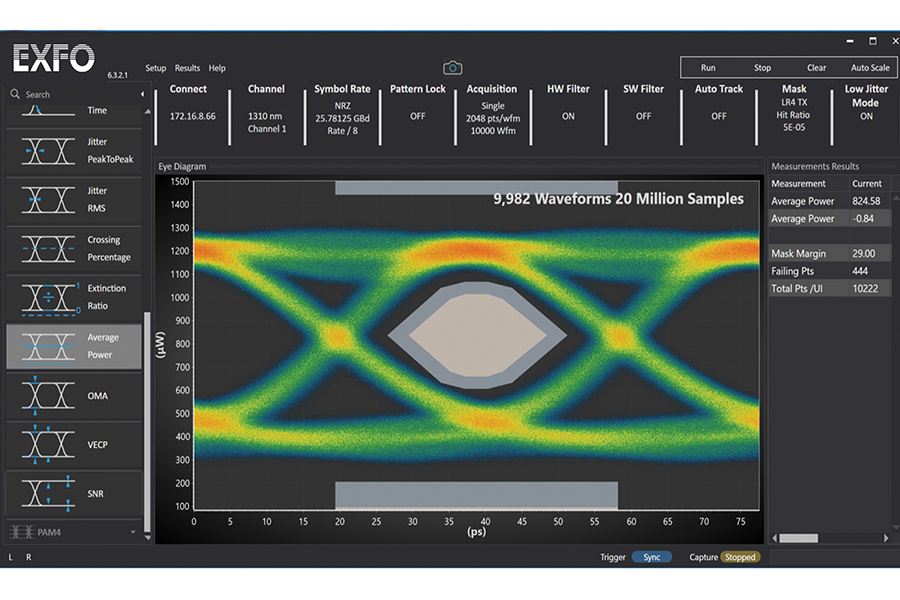Select the Jitter RMS measurement

tap(75, 200)
